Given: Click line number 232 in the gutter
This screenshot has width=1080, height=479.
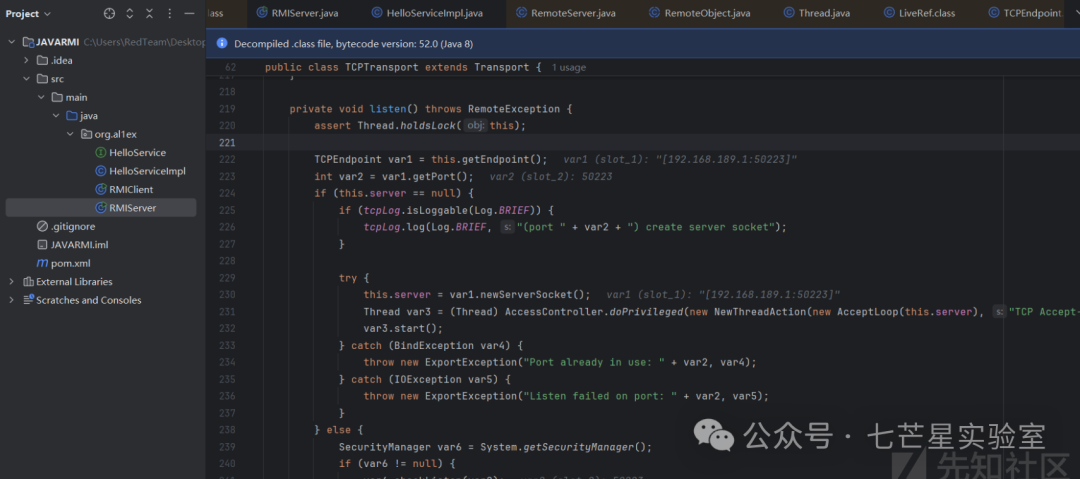Looking at the screenshot, I should [x=227, y=328].
